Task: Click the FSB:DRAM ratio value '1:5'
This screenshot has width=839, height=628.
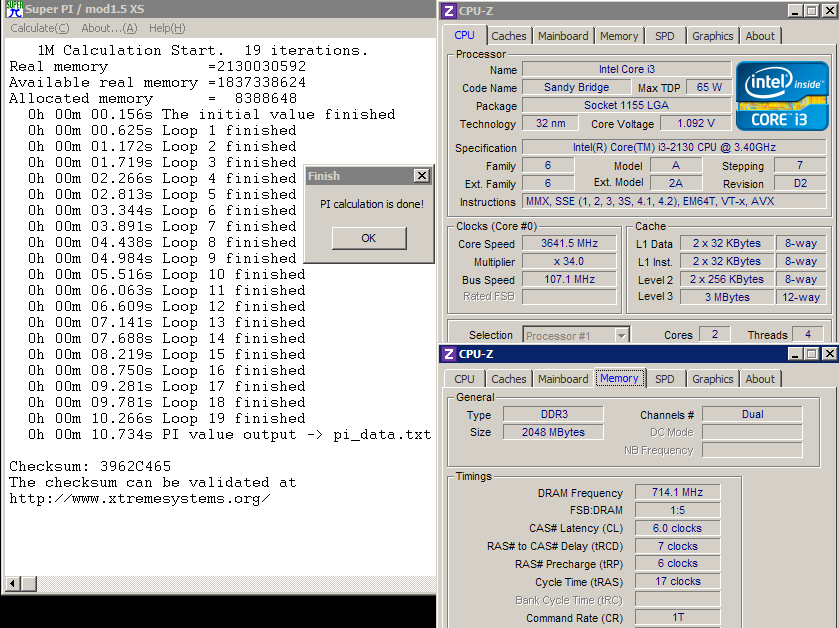Action: [677, 510]
